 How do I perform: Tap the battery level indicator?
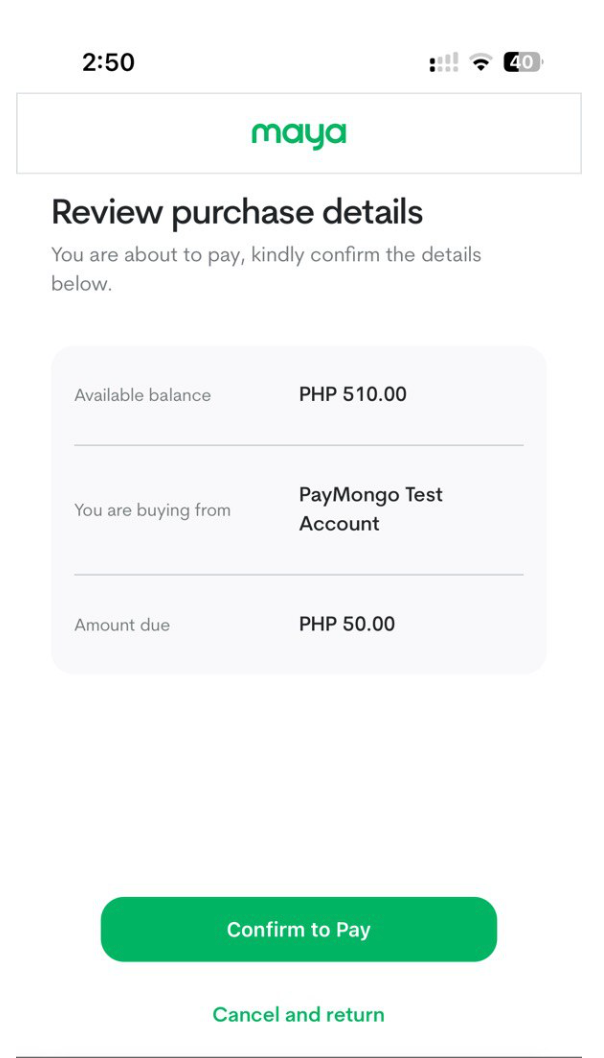523,63
